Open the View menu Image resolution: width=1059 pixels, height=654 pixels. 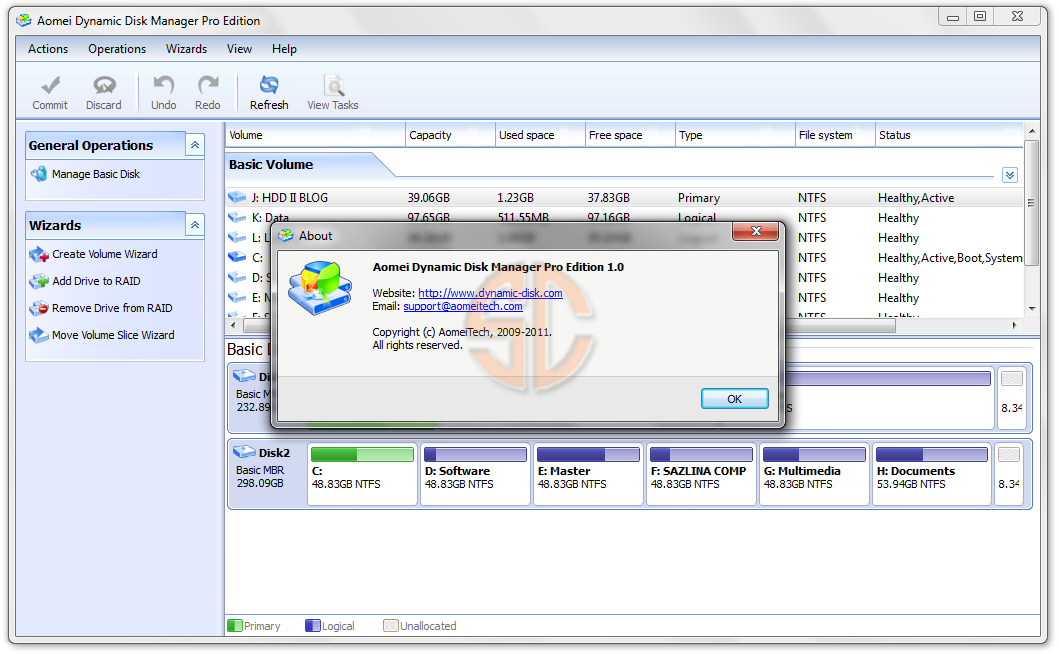[x=239, y=49]
